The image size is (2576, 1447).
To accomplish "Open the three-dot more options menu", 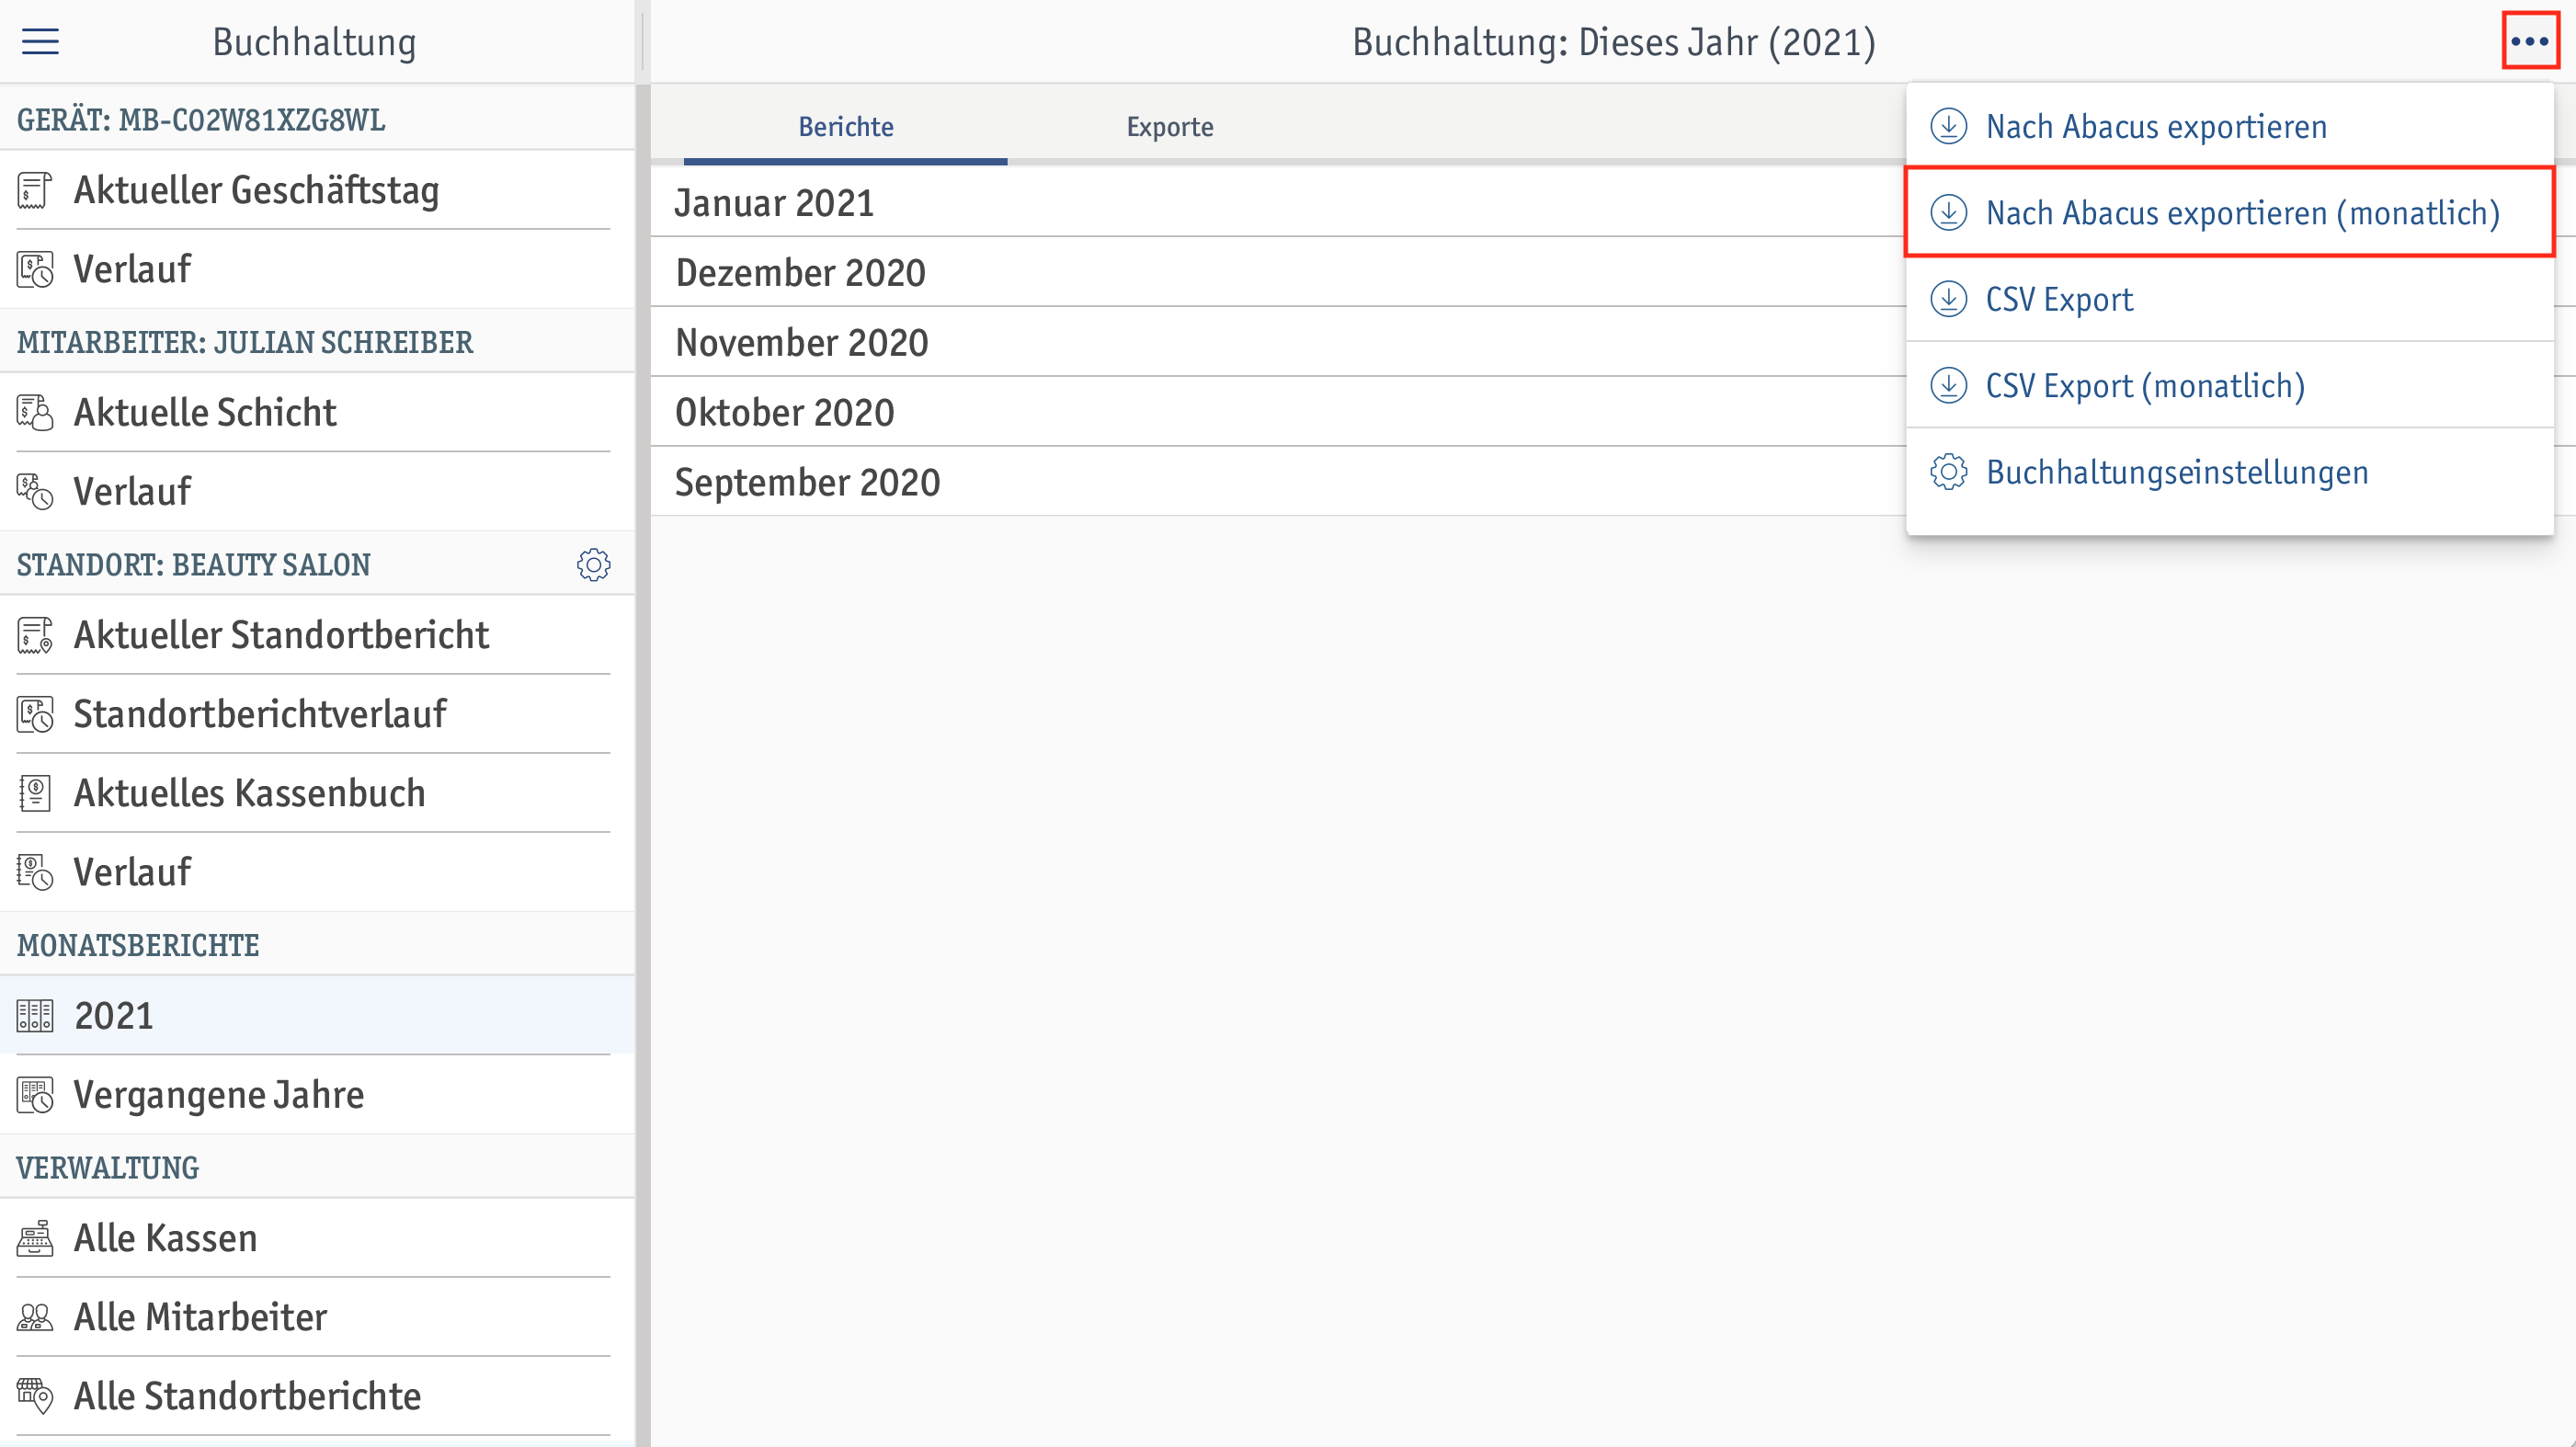I will 2530,41.
